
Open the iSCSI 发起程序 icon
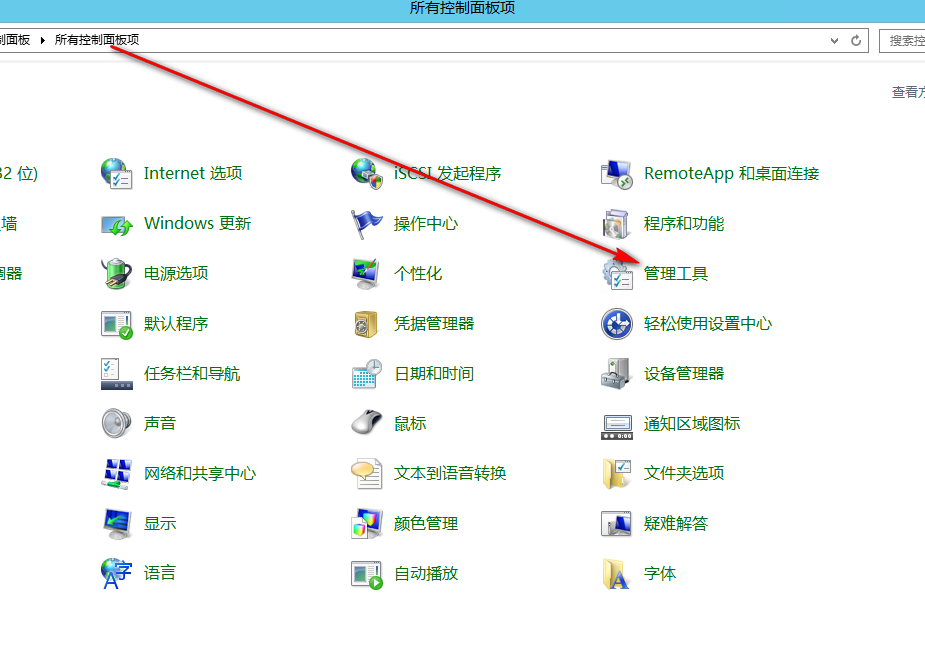point(367,173)
